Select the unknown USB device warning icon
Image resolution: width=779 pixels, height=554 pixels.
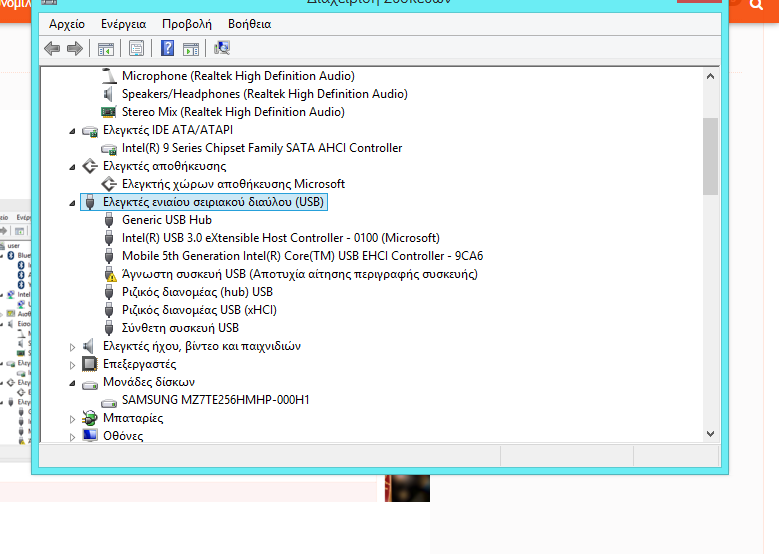[110, 274]
